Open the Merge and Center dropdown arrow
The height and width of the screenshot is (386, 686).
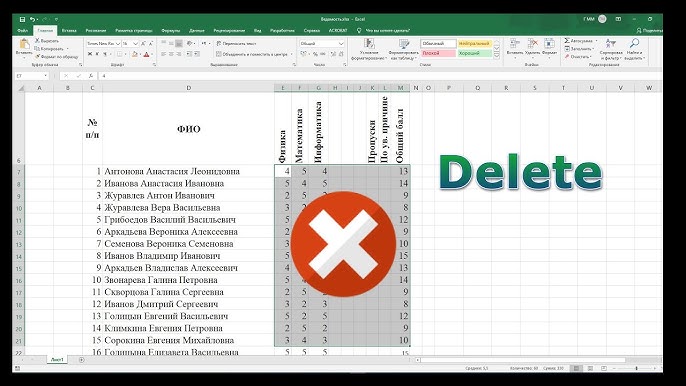coord(292,54)
